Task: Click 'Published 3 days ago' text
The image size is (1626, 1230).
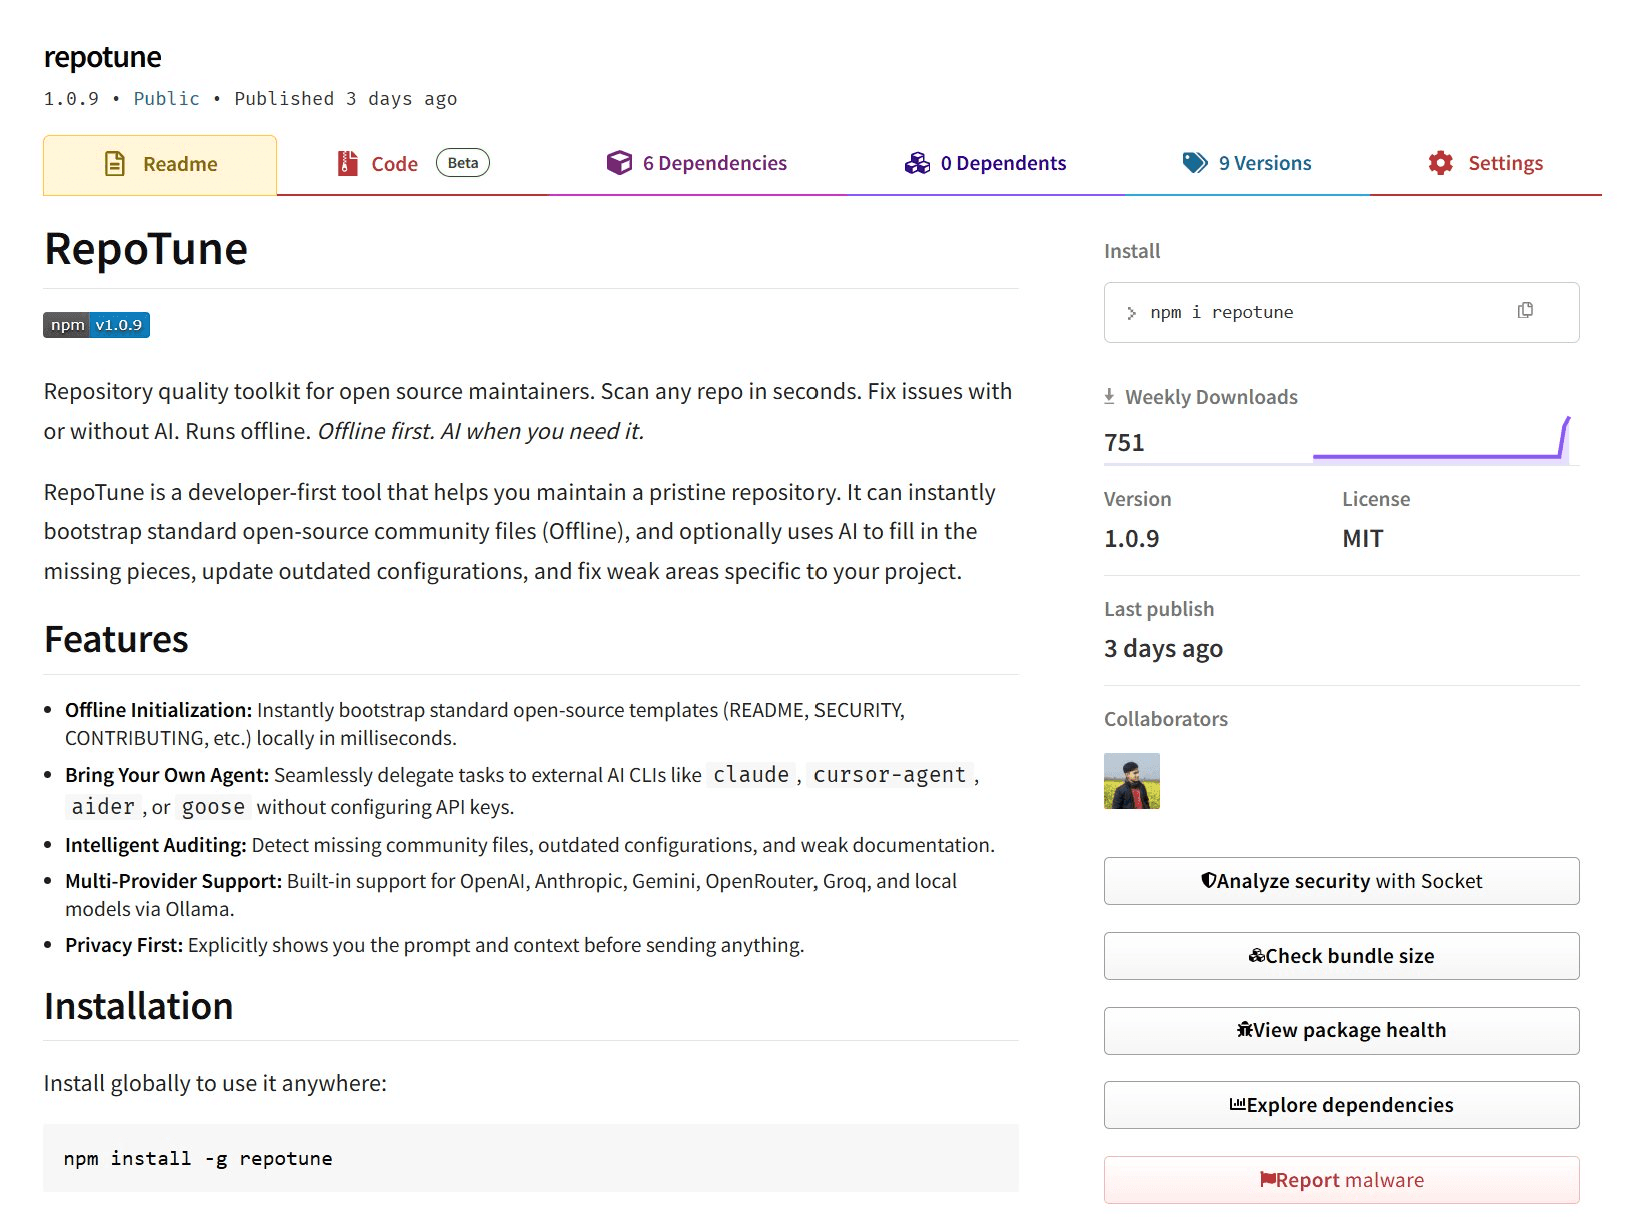Action: pos(345,98)
